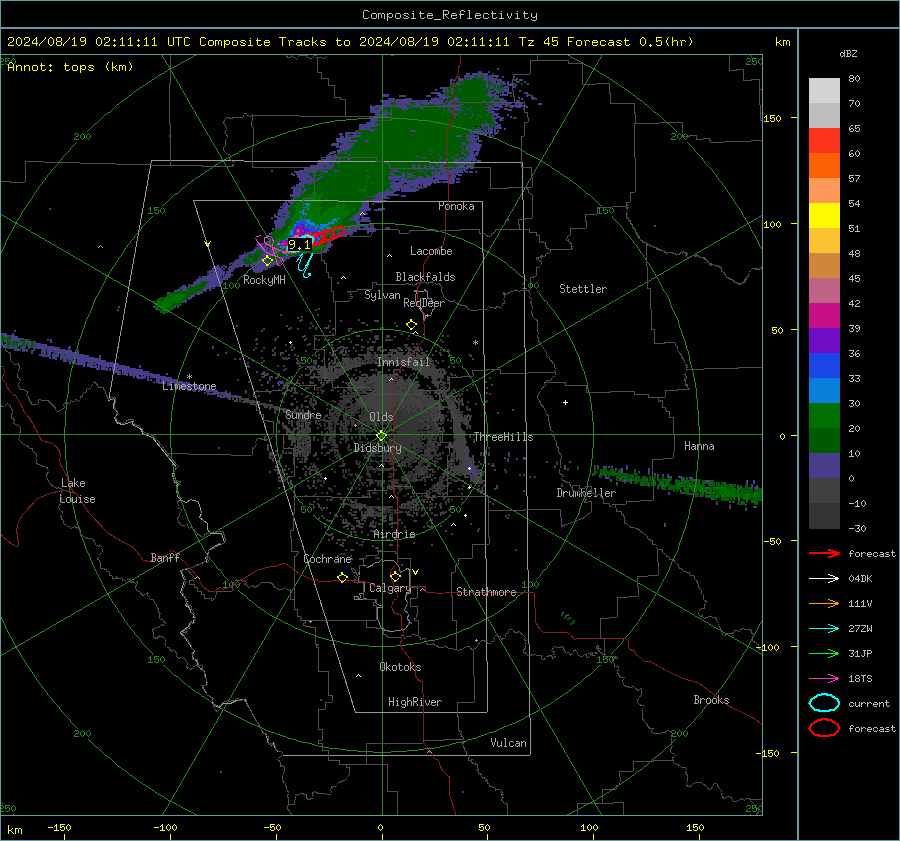Click the yellow radar-centre diamond at Didsbury
Image resolution: width=900 pixels, height=841 pixels.
pos(381,436)
